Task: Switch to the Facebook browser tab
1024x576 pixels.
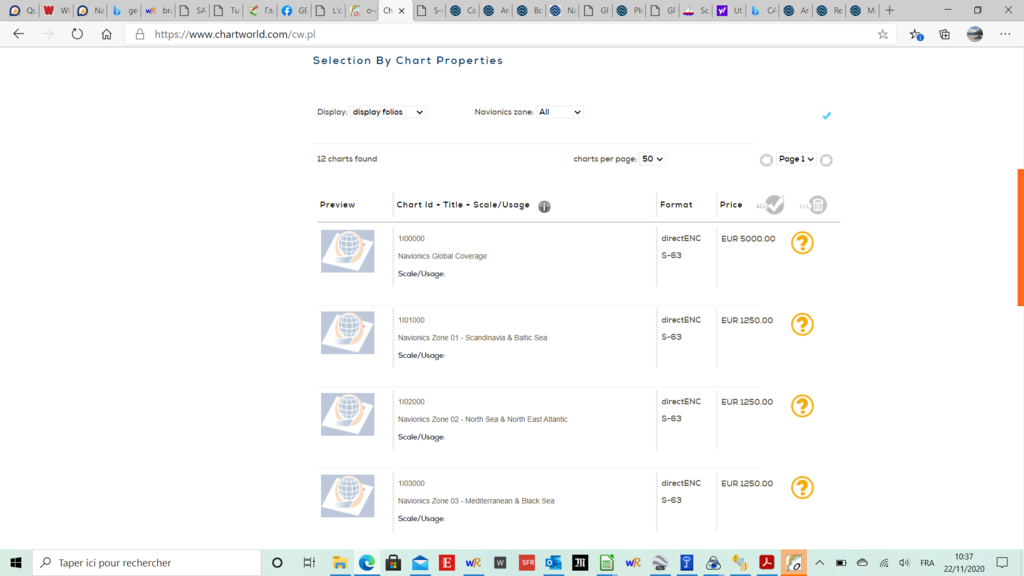Action: point(295,10)
